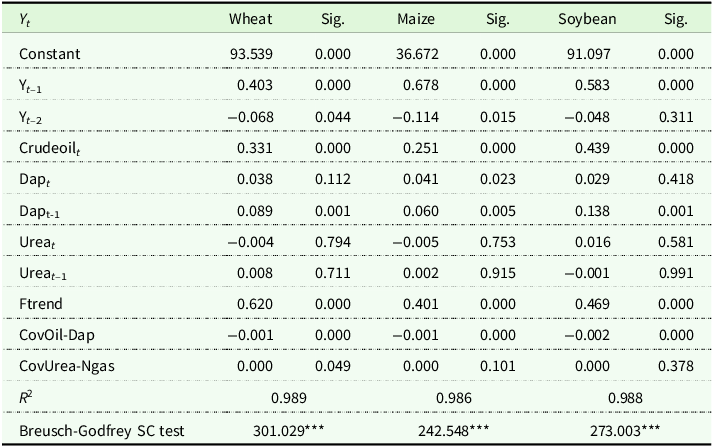Click the Wheat column header
This screenshot has height=447, width=713.
[x=250, y=19]
